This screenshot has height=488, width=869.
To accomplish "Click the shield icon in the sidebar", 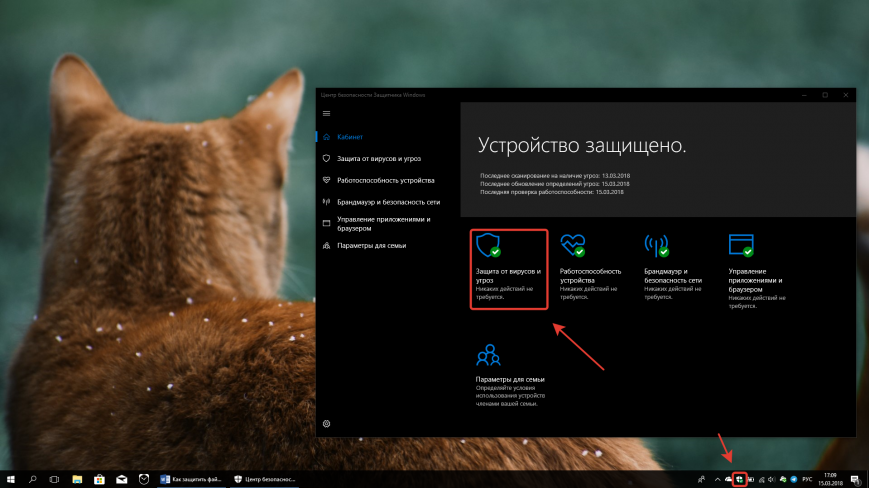I will pyautogui.click(x=326, y=158).
